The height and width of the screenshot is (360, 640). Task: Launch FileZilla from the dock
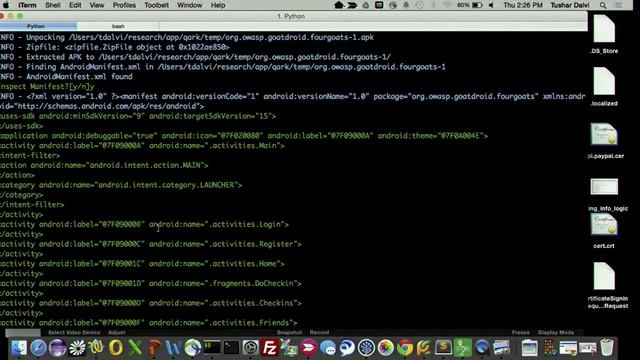(x=269, y=348)
